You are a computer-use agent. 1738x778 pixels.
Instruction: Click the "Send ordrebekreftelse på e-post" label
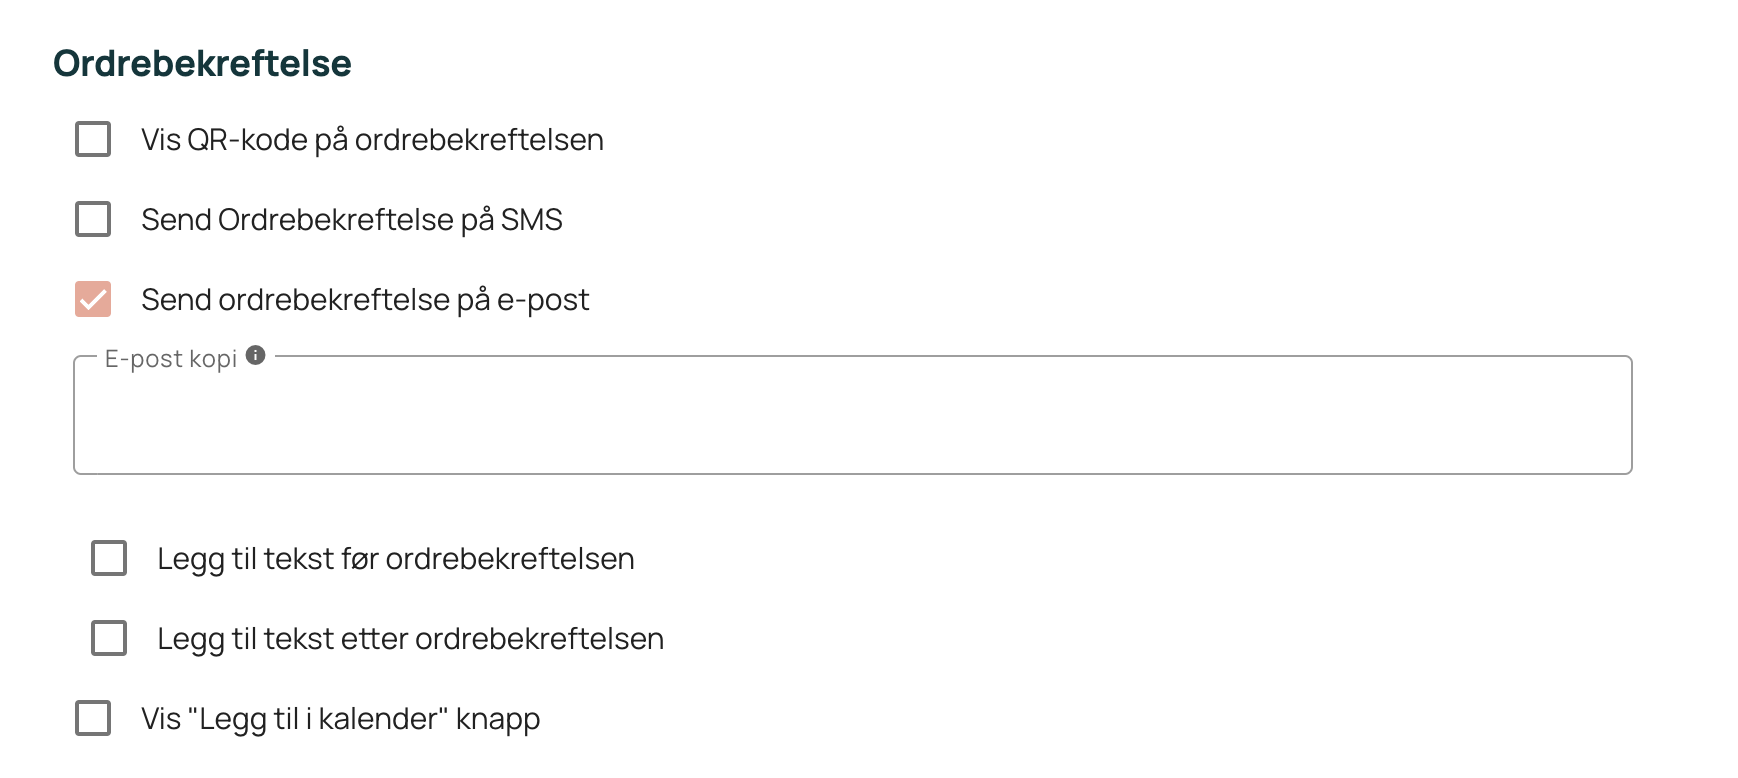365,300
